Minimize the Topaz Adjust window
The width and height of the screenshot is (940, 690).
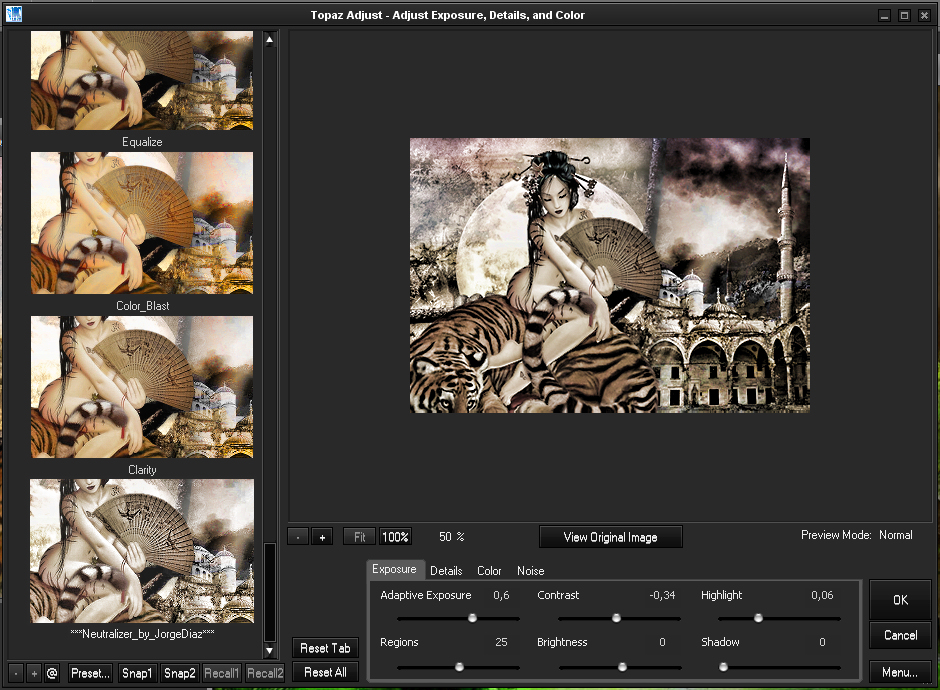pos(884,16)
